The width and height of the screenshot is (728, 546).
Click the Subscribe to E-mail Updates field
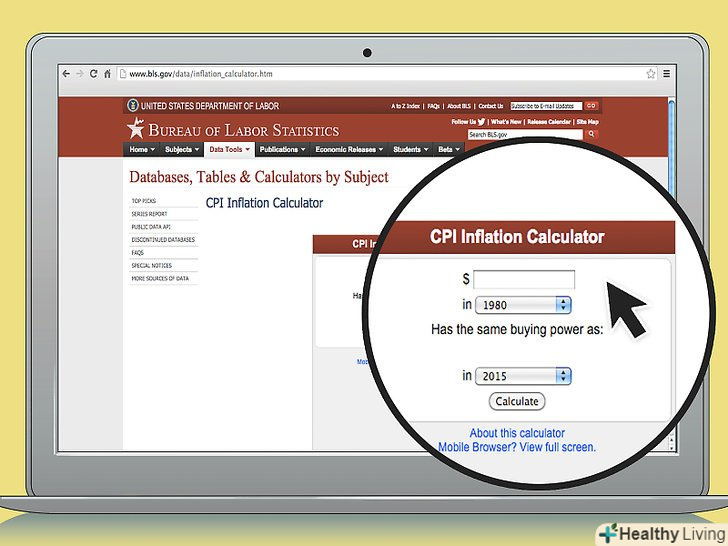click(x=546, y=106)
